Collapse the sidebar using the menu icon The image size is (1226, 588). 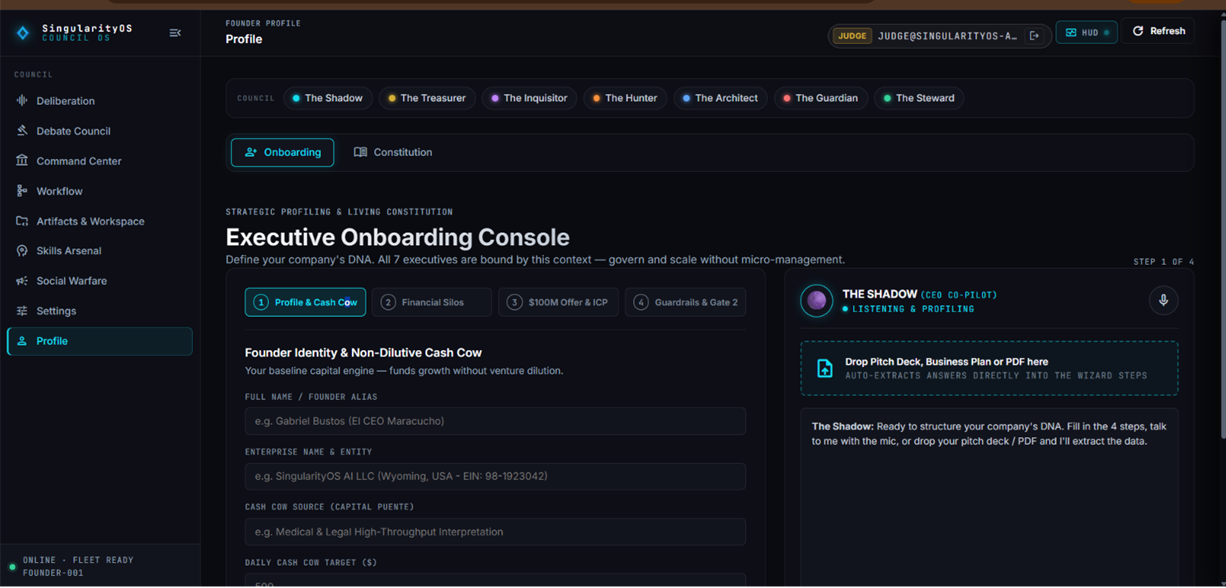175,33
